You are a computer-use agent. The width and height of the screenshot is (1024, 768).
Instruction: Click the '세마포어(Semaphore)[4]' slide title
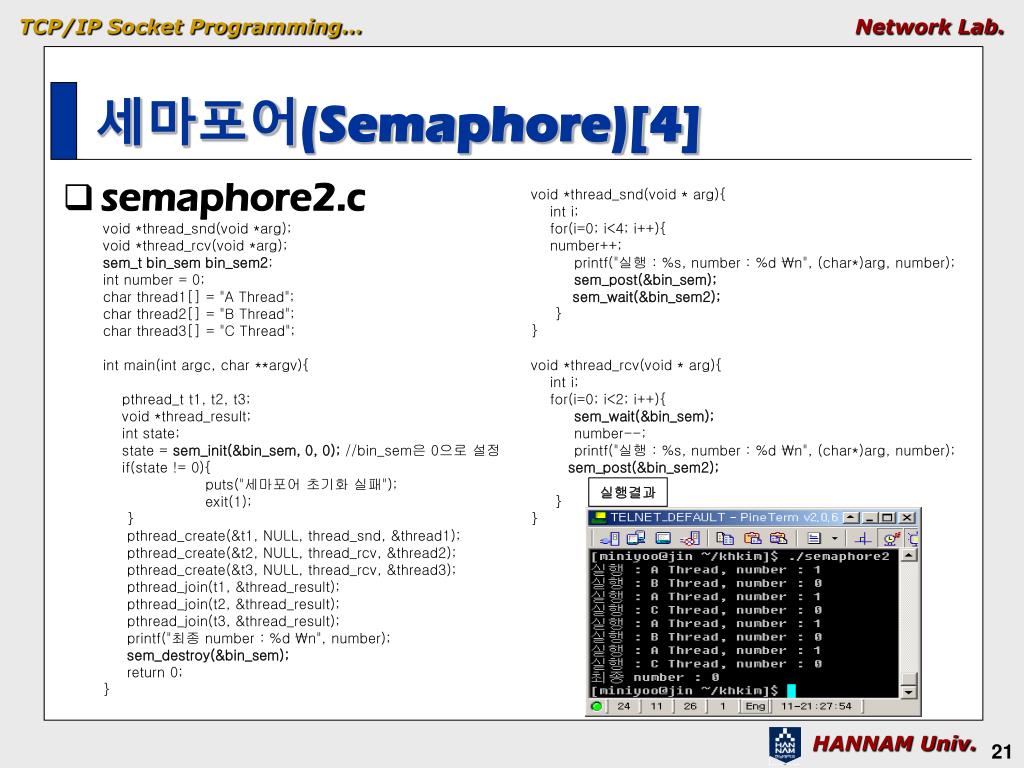tap(399, 123)
